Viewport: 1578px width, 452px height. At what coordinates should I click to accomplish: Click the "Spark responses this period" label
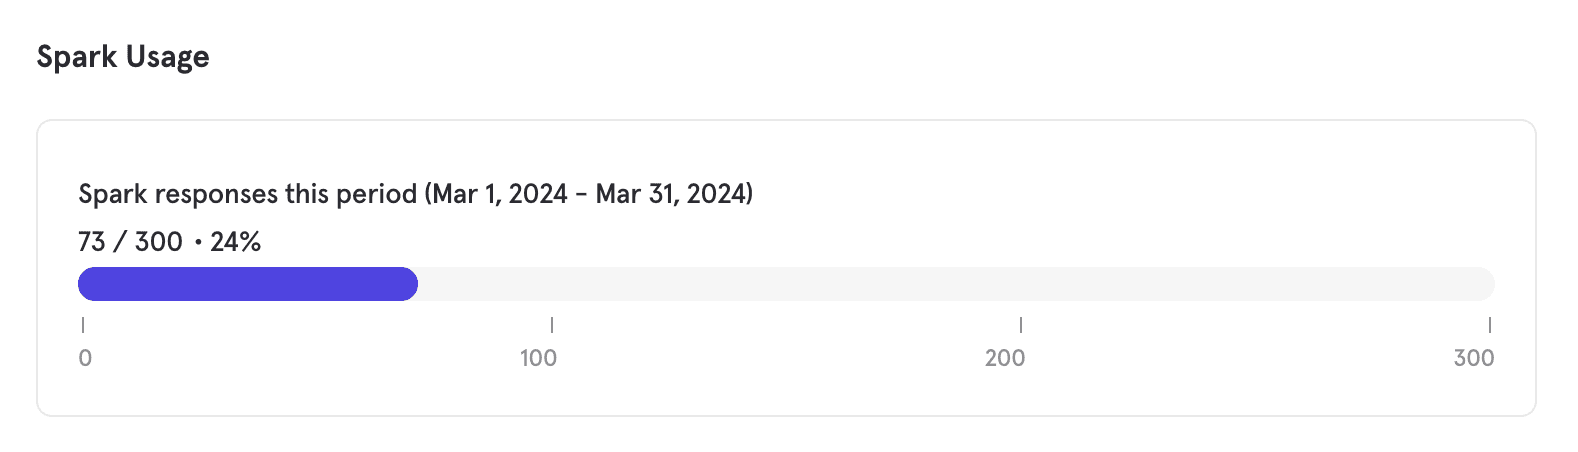click(x=247, y=194)
